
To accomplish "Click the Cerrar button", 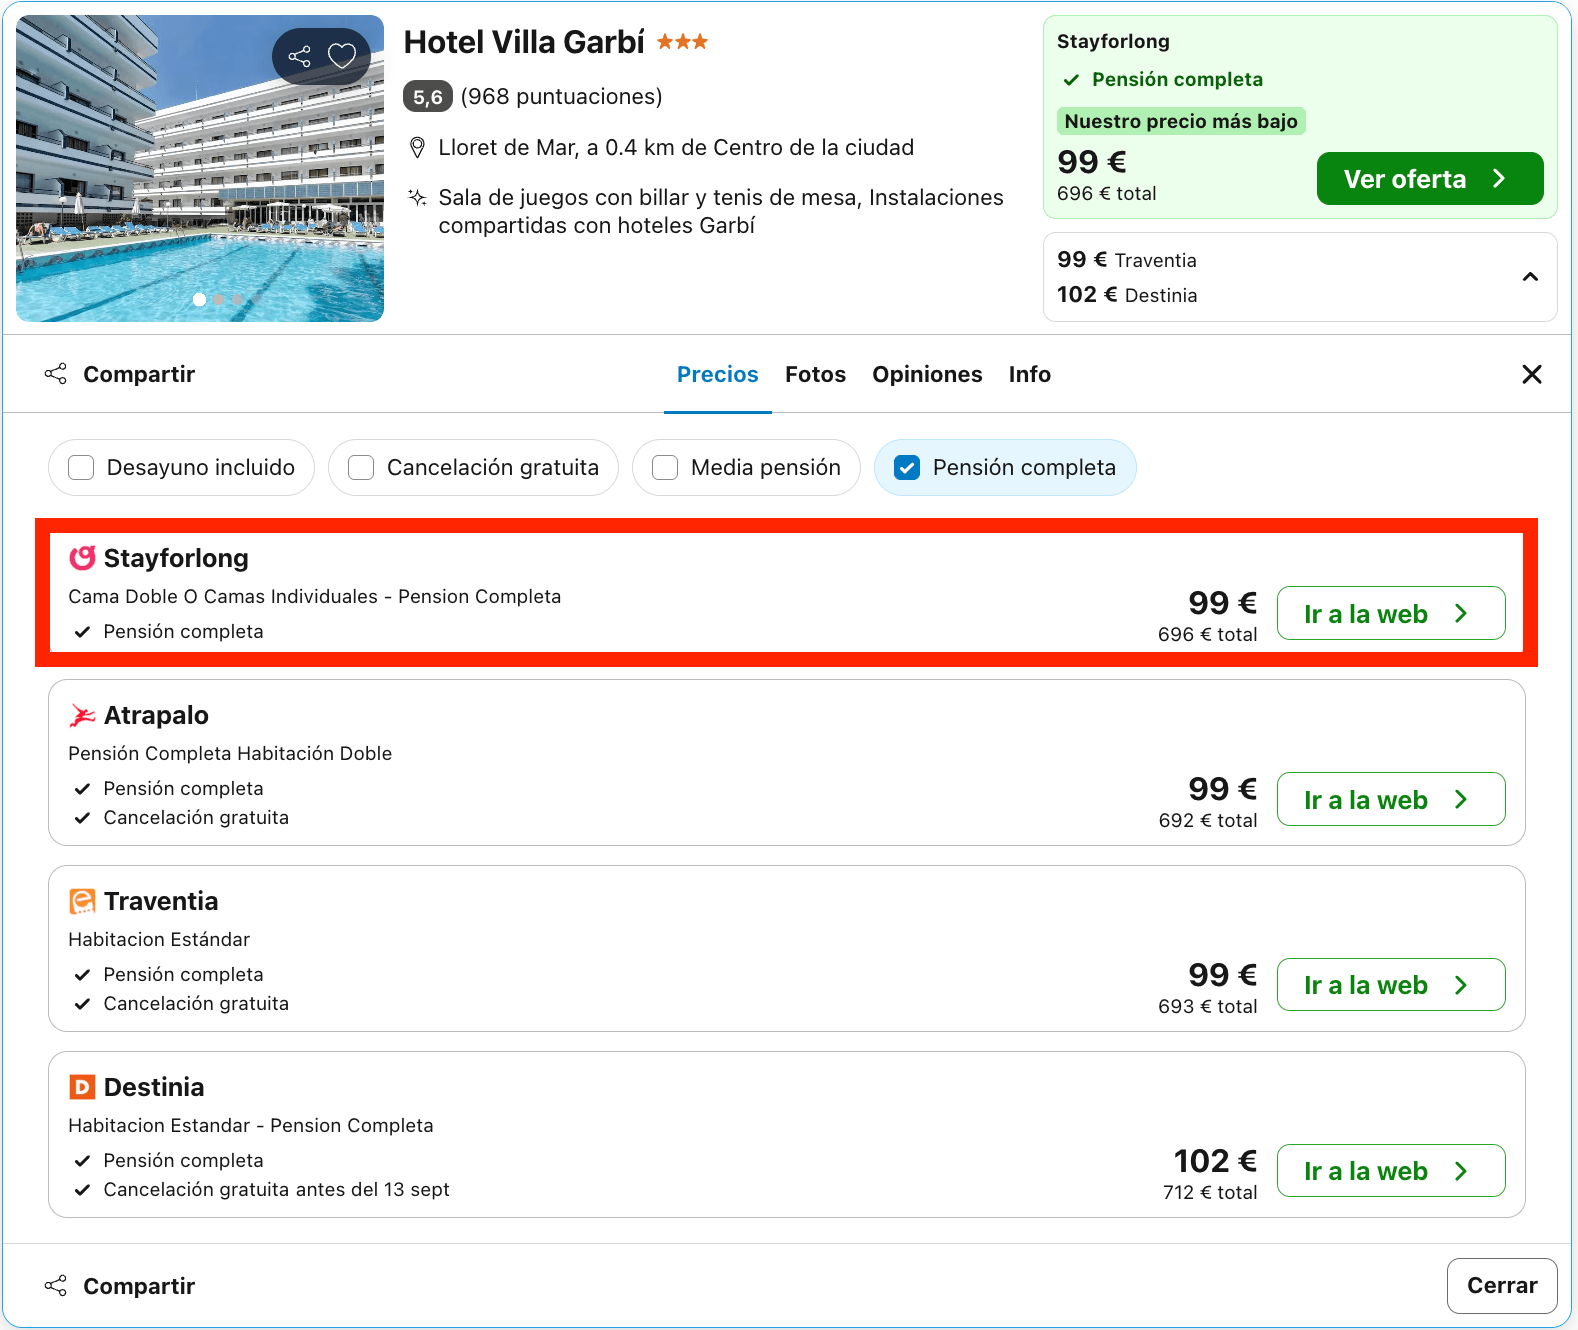I will coord(1502,1286).
